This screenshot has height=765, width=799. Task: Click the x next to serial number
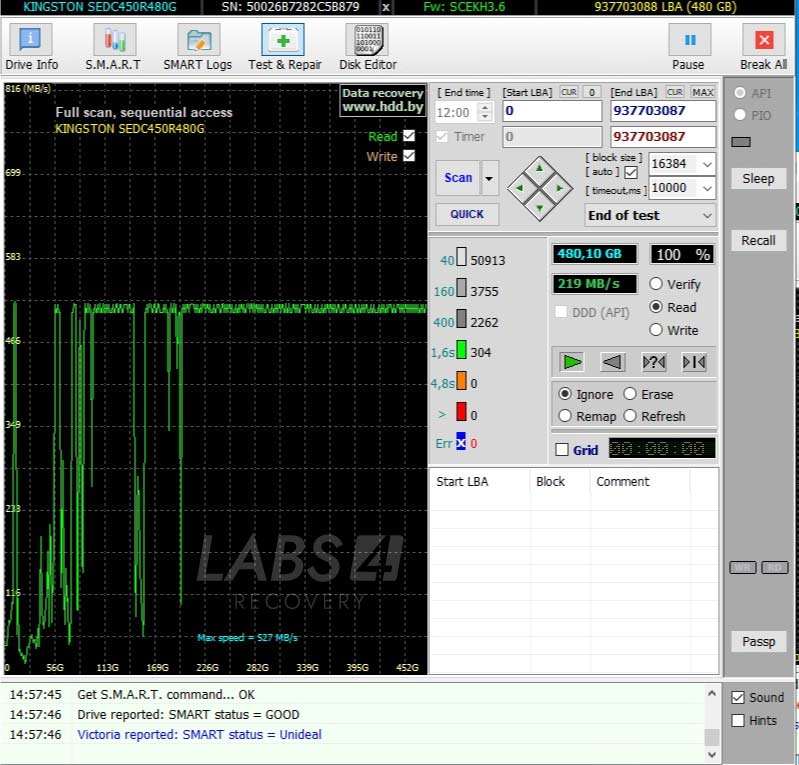coord(386,7)
